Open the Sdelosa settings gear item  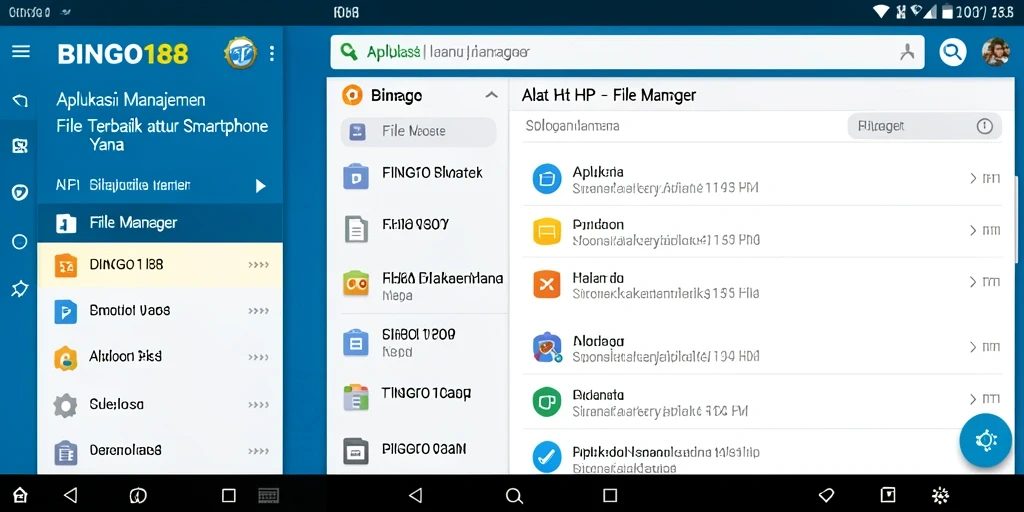point(160,405)
